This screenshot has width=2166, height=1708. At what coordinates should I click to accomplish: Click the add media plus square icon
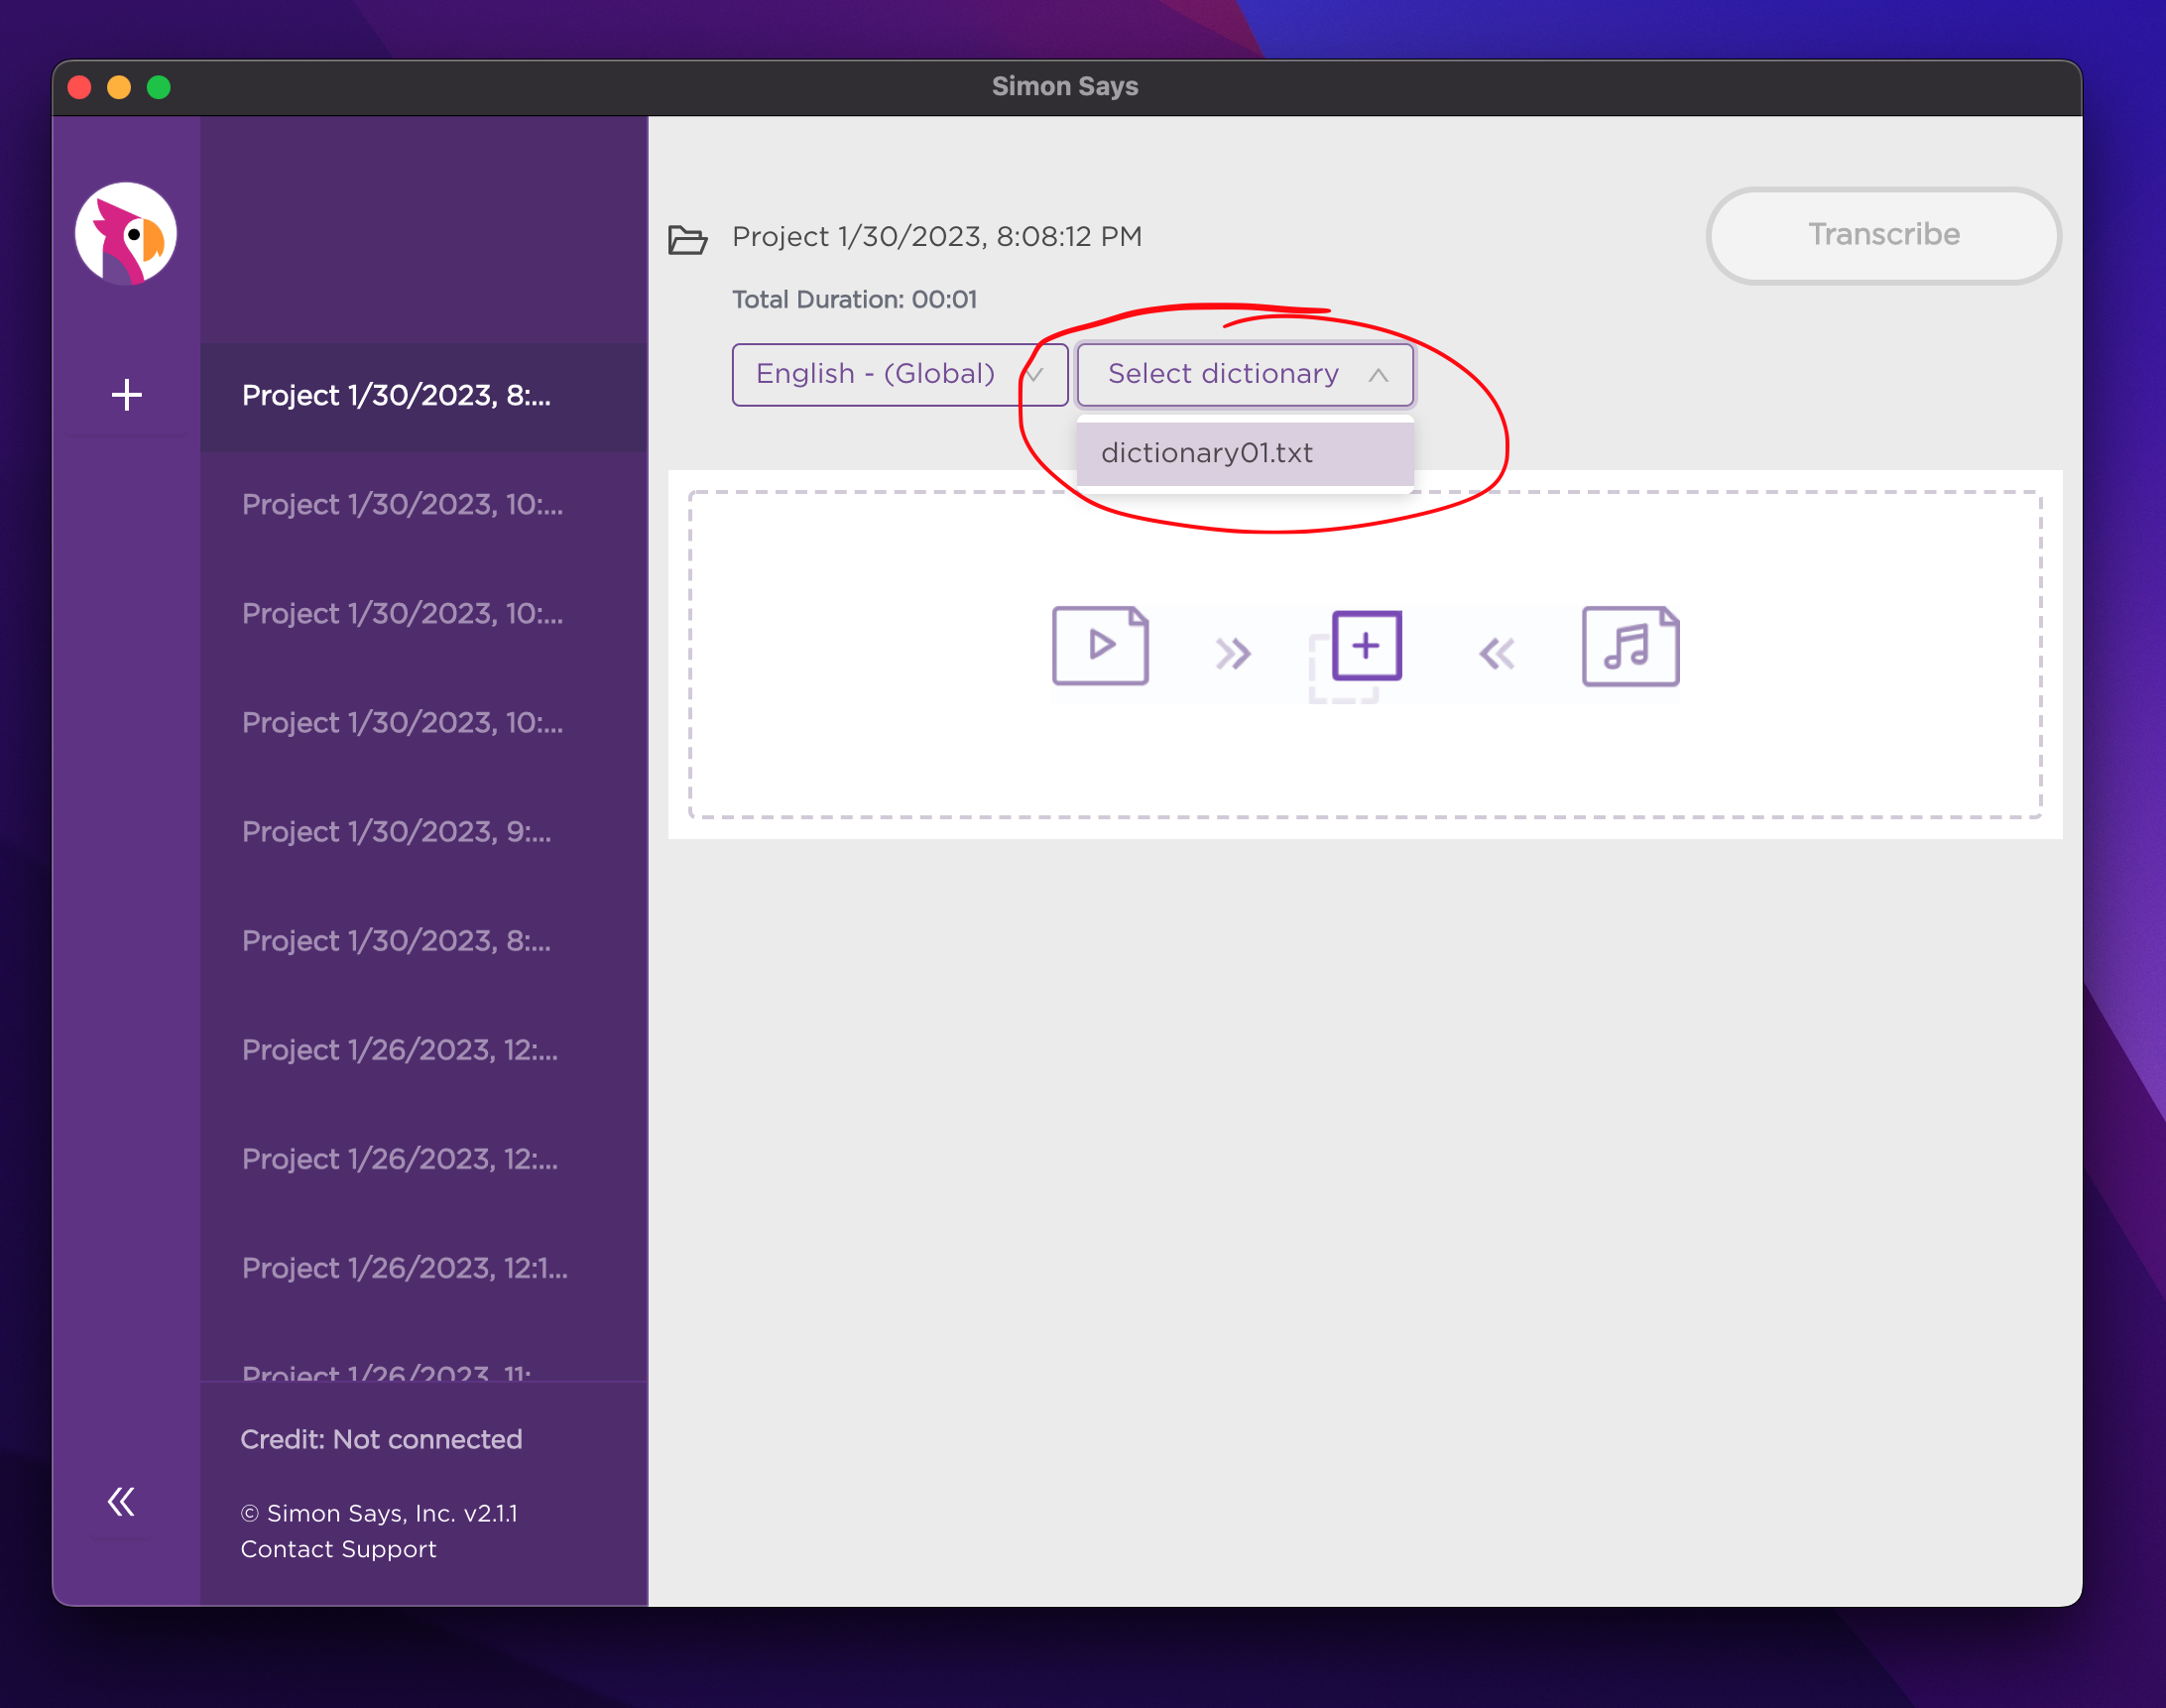(x=1366, y=646)
